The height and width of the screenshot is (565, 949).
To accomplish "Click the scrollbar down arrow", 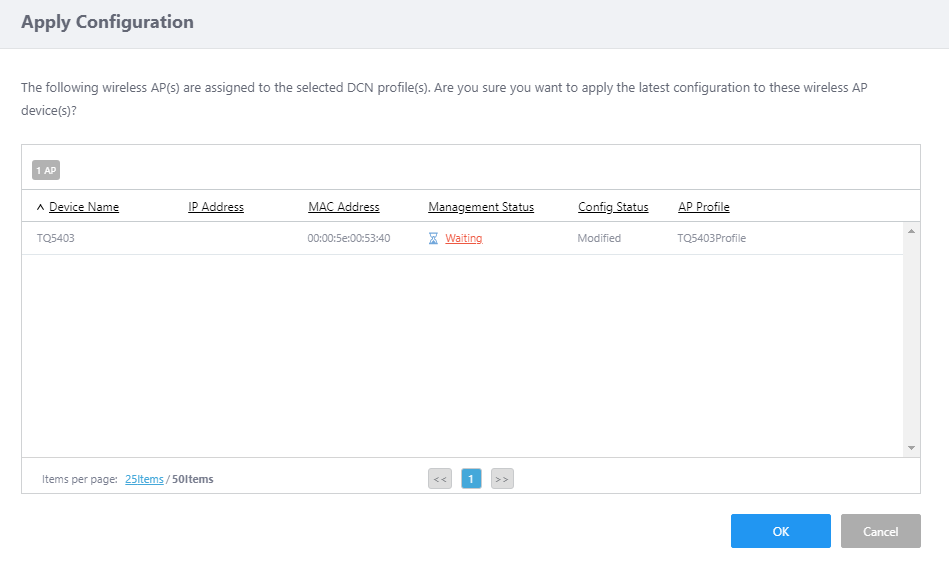I will point(911,448).
